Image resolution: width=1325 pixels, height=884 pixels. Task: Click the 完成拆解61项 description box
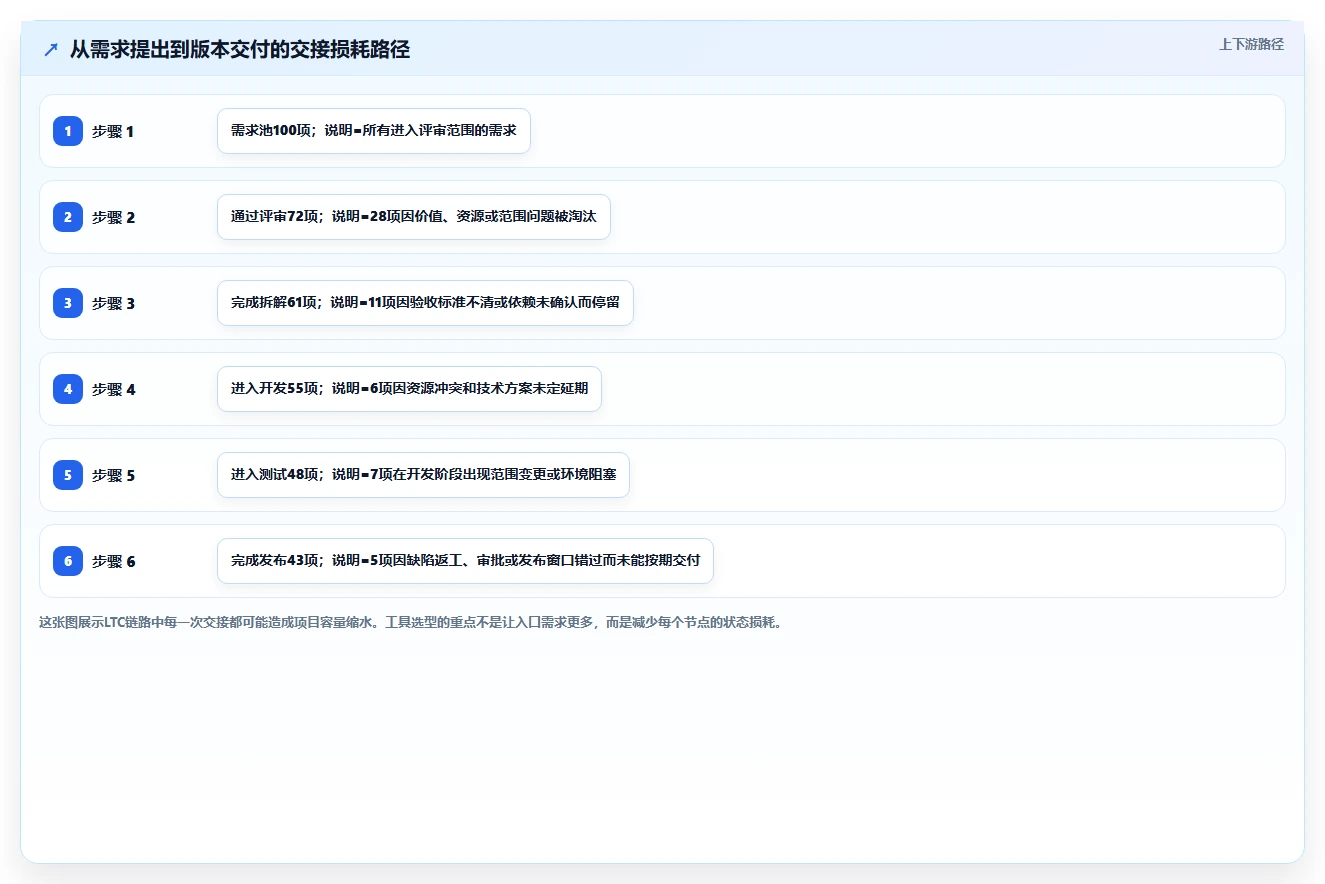tap(425, 303)
